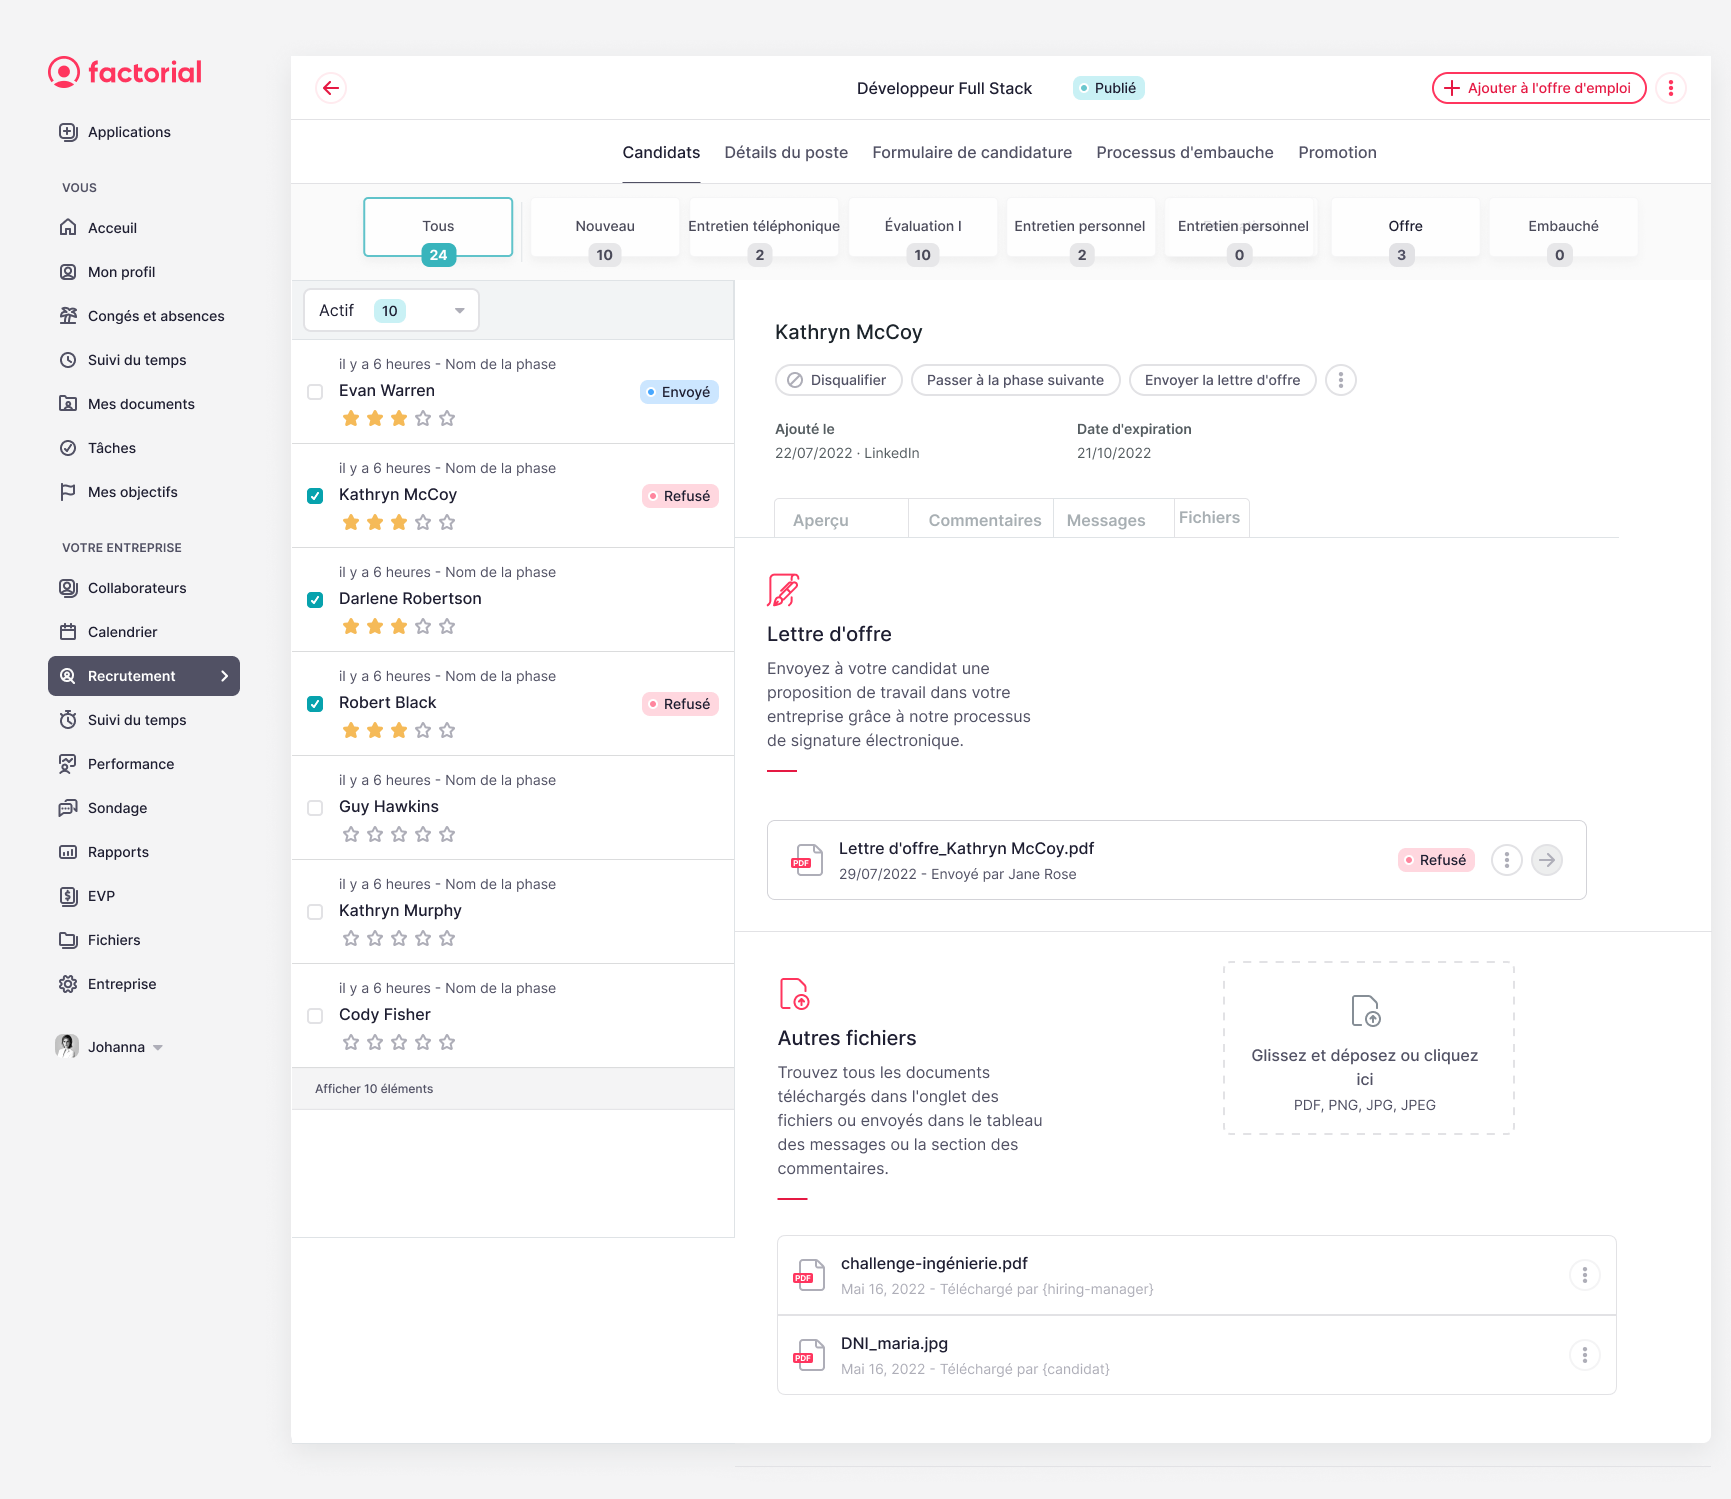Open Mes objectifs flag icon
This screenshot has width=1731, height=1499.
[x=68, y=492]
